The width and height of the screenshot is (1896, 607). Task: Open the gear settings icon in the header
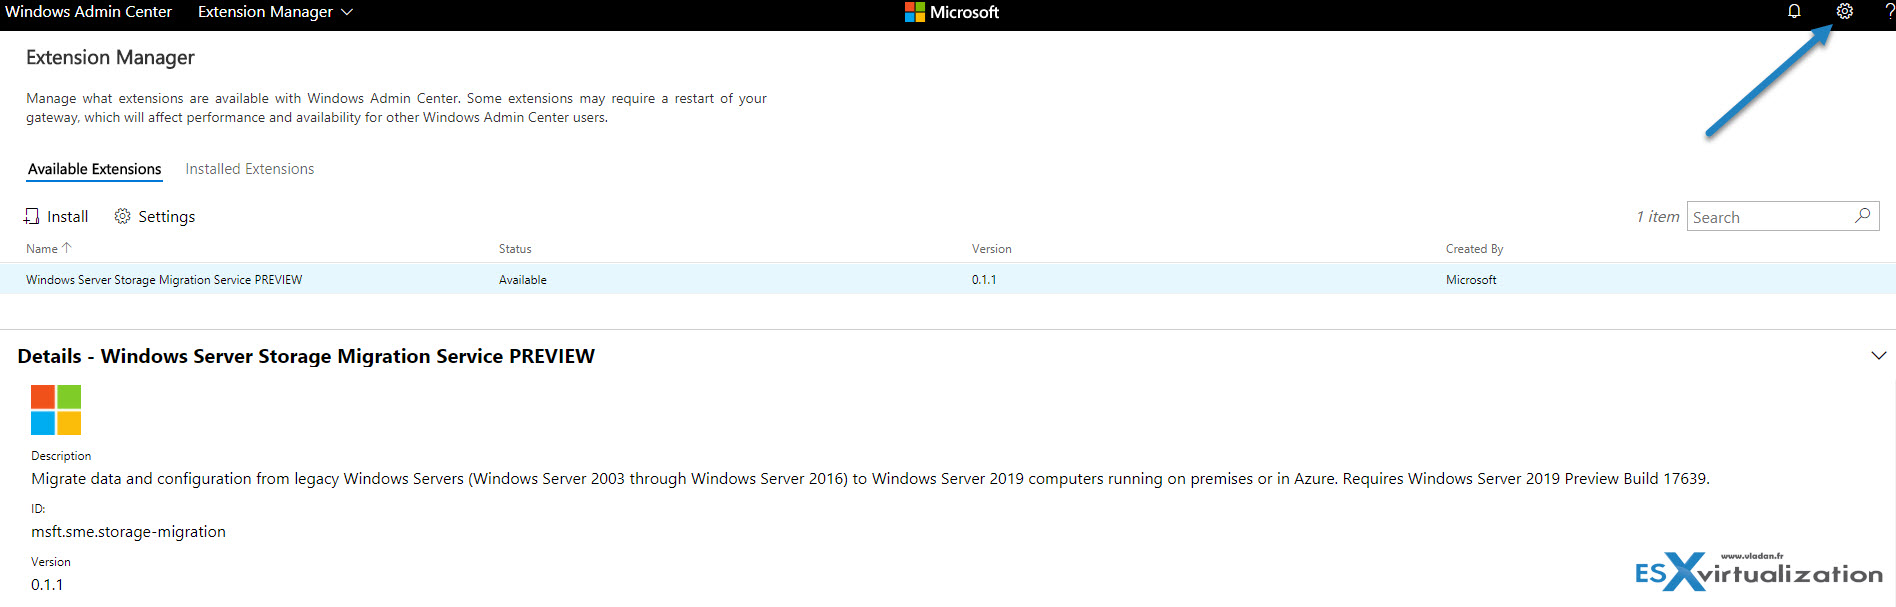[x=1844, y=12]
